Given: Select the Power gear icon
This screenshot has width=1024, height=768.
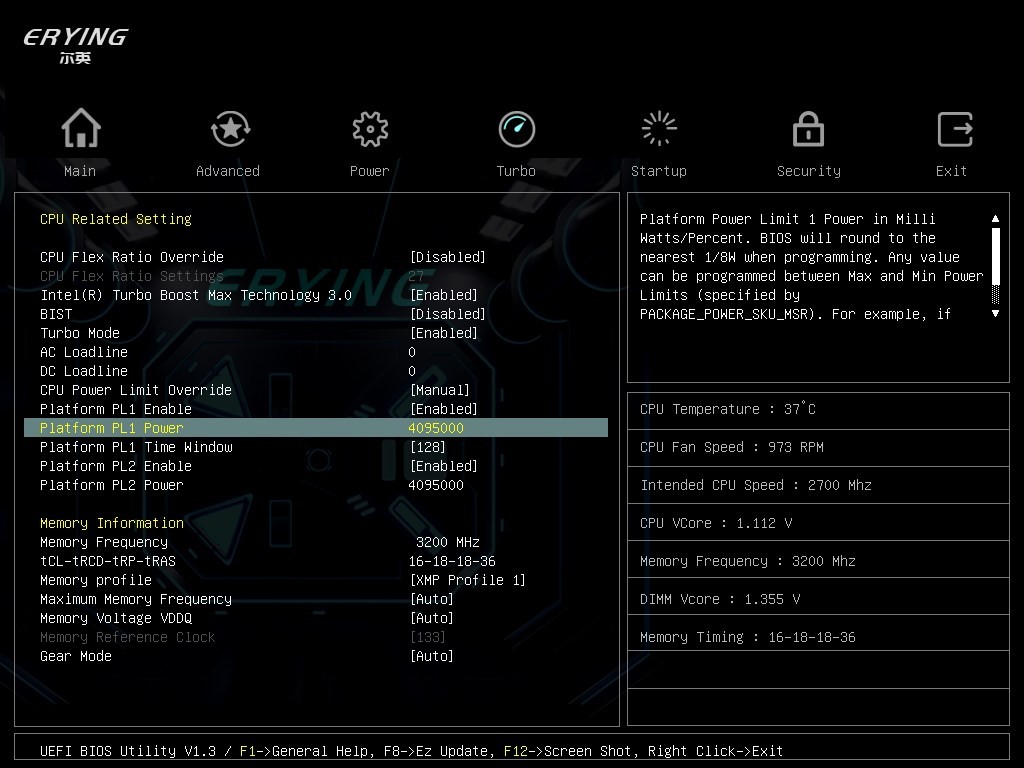Looking at the screenshot, I should pyautogui.click(x=370, y=129).
